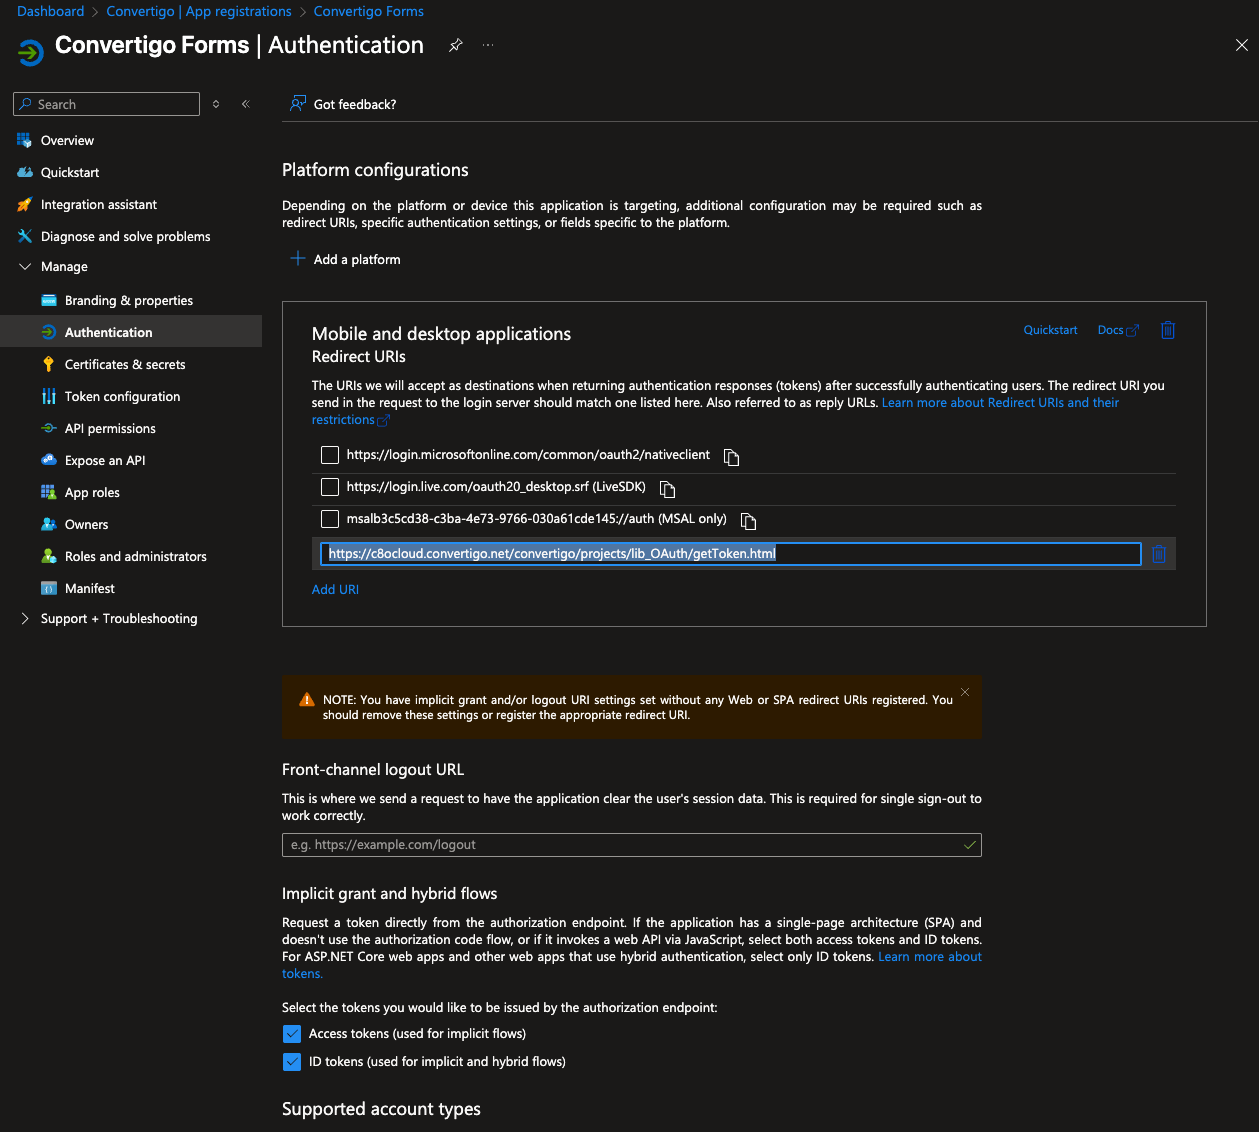Viewport: 1259px width, 1132px height.
Task: Delete the getToken.html redirect URI row
Action: point(1159,554)
